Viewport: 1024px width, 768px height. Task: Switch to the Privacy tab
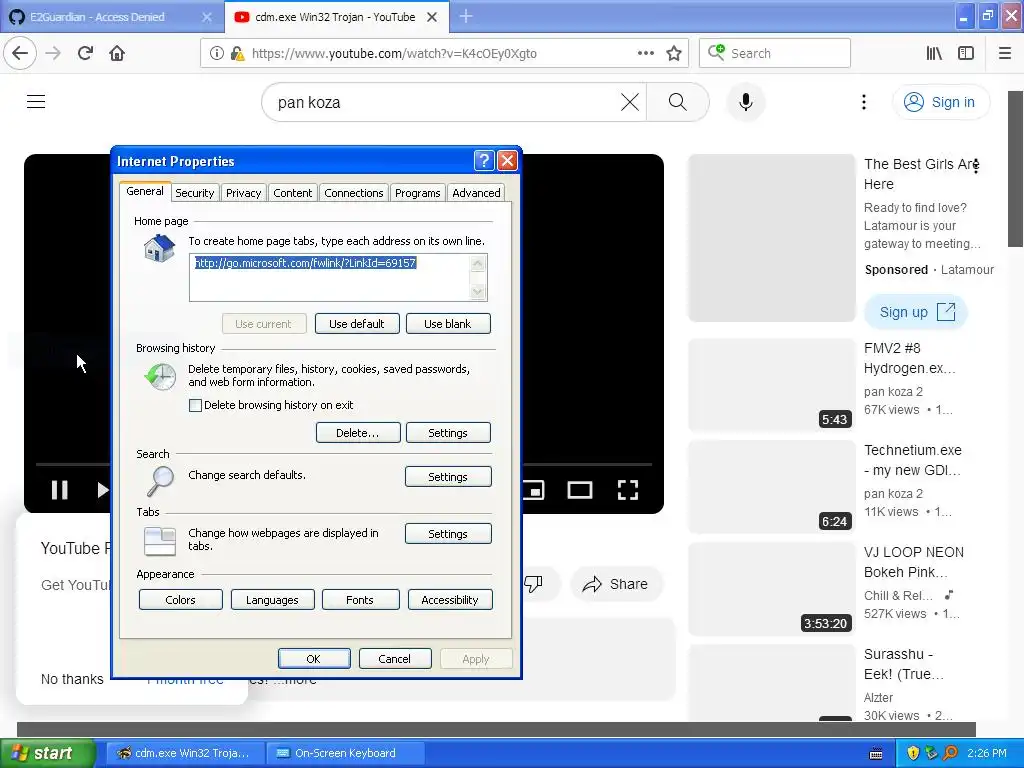point(244,193)
